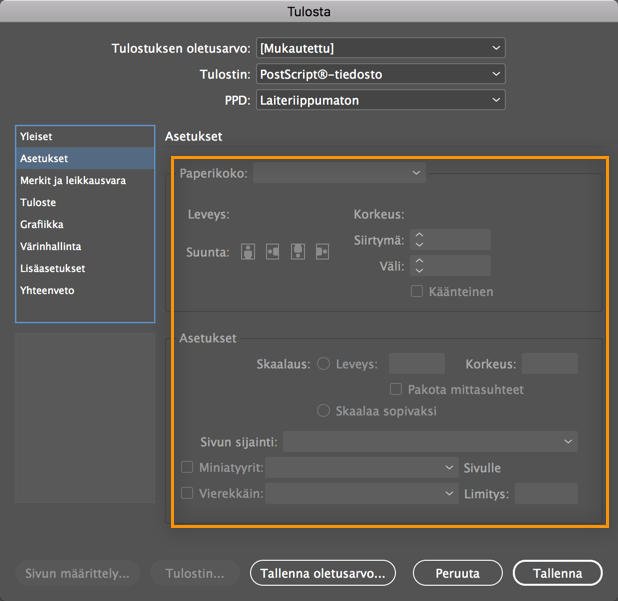Viewport: 618px width, 601px height.
Task: Click the Tallenna oletusarvo... button
Action: tap(323, 574)
